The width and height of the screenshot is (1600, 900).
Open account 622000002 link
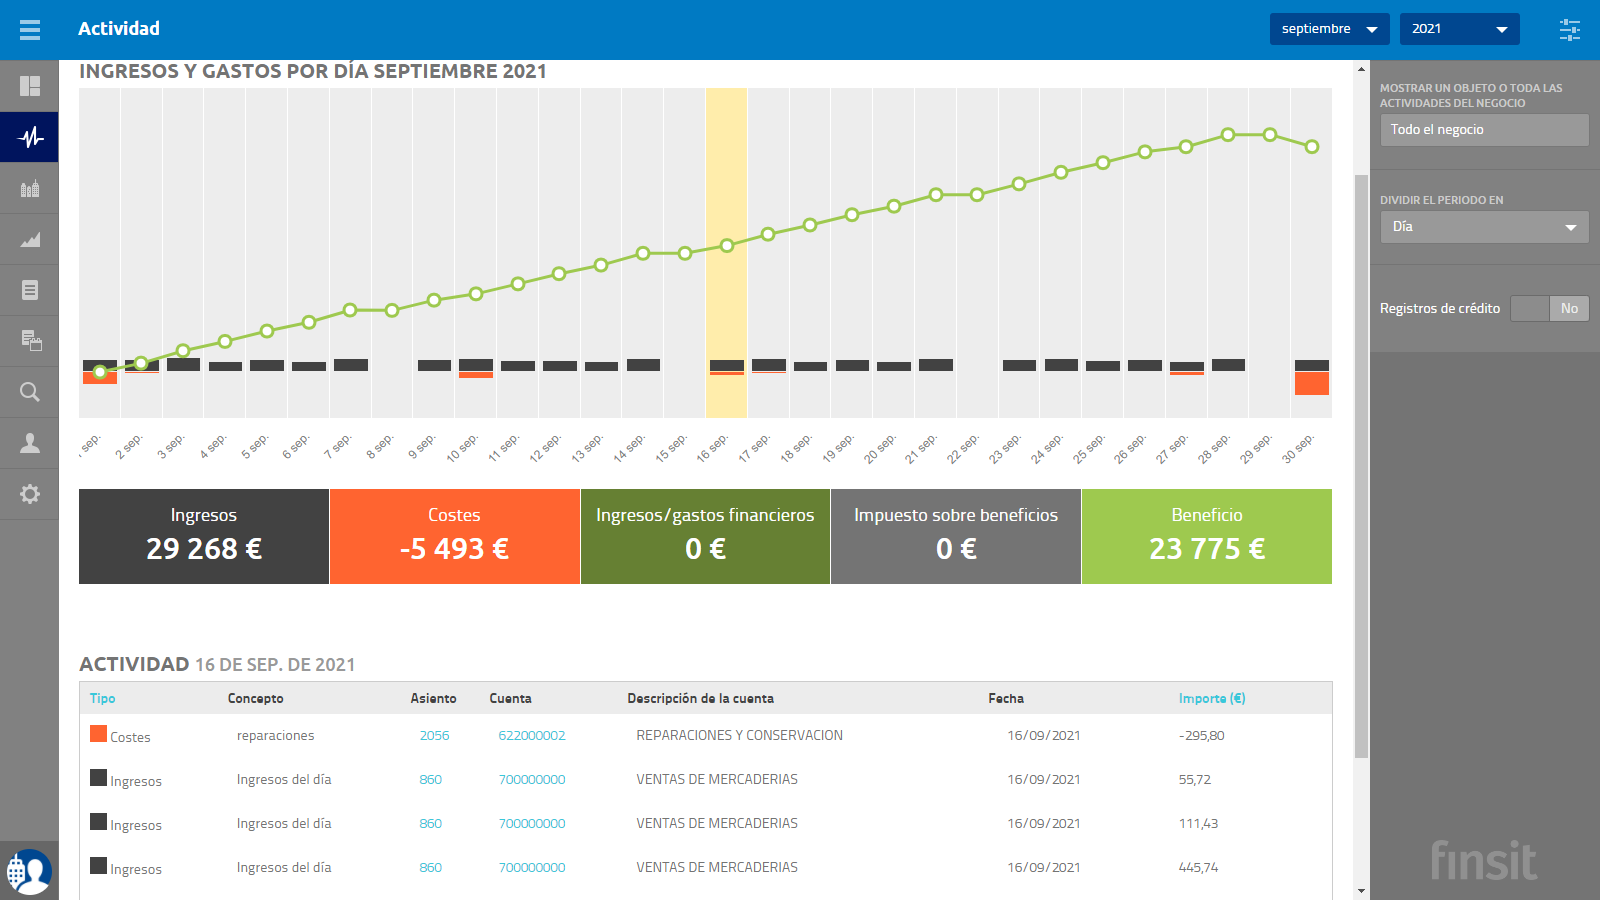point(532,735)
